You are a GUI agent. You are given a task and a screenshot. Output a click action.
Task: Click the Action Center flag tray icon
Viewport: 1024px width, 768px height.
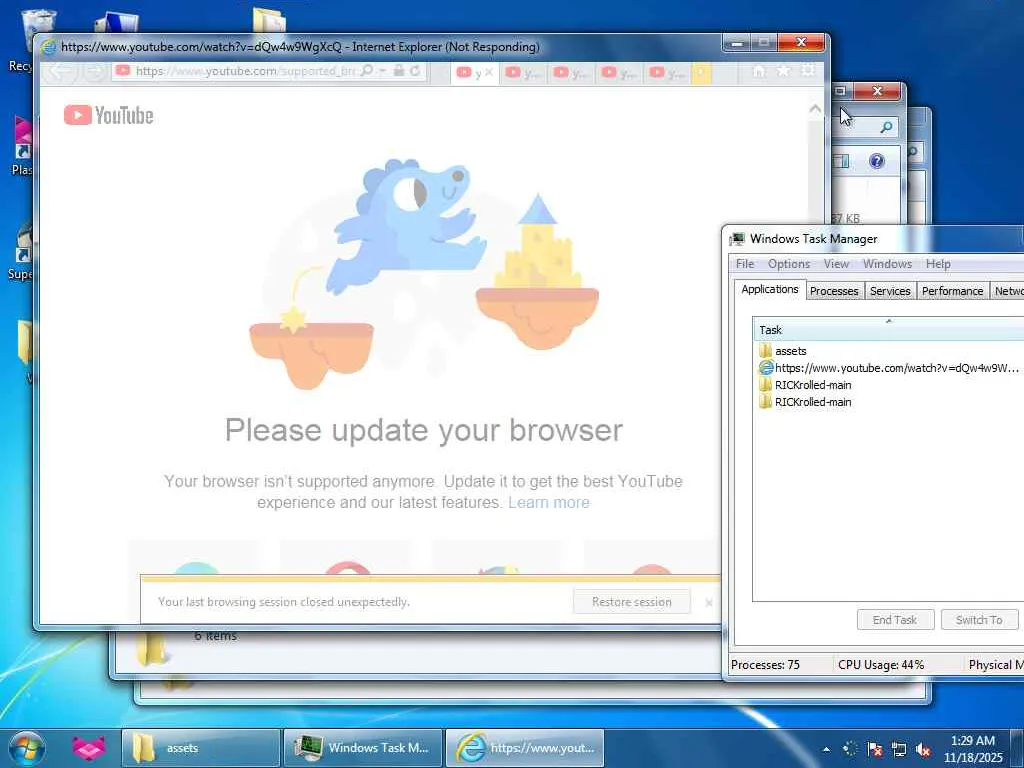(874, 749)
